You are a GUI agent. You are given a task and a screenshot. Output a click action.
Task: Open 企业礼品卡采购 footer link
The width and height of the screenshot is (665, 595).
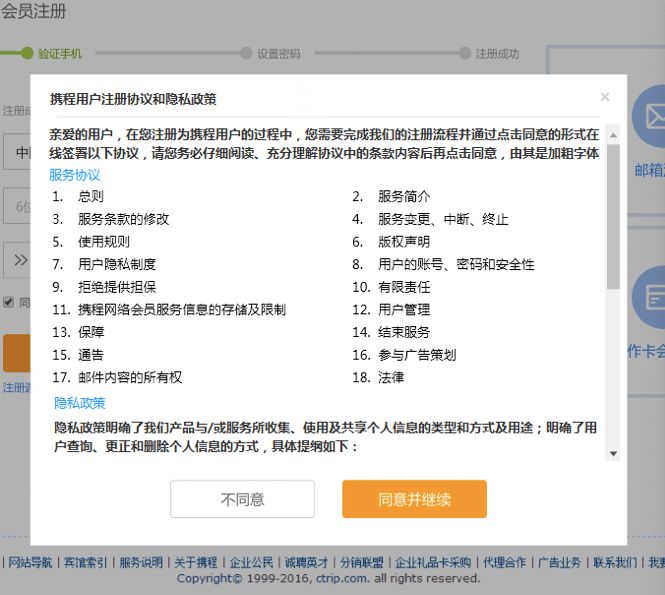433,562
